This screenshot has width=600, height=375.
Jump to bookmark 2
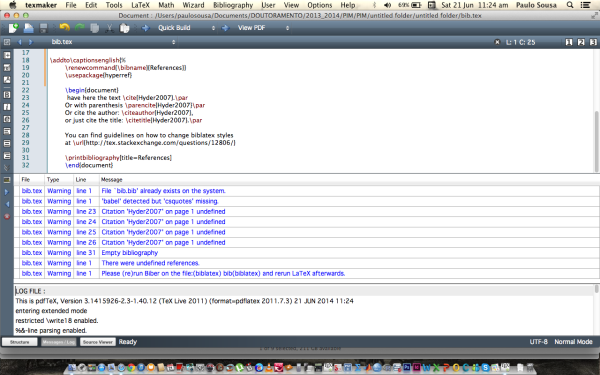coord(581,42)
